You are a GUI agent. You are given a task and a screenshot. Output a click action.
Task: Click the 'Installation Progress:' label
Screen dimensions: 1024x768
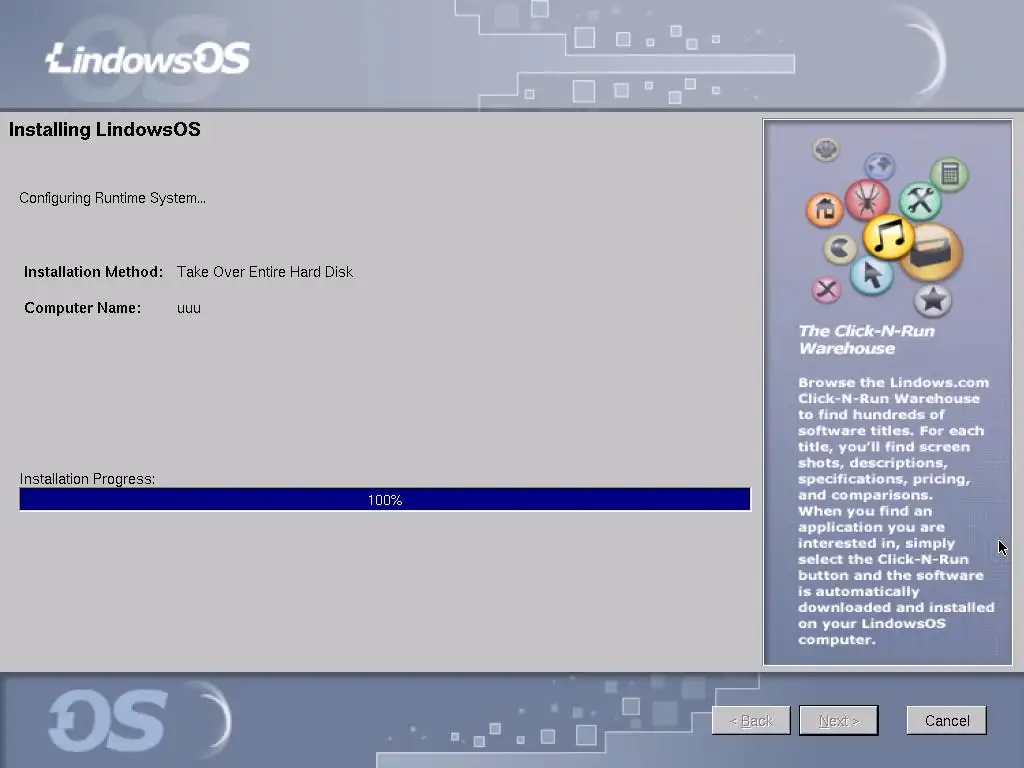click(87, 479)
